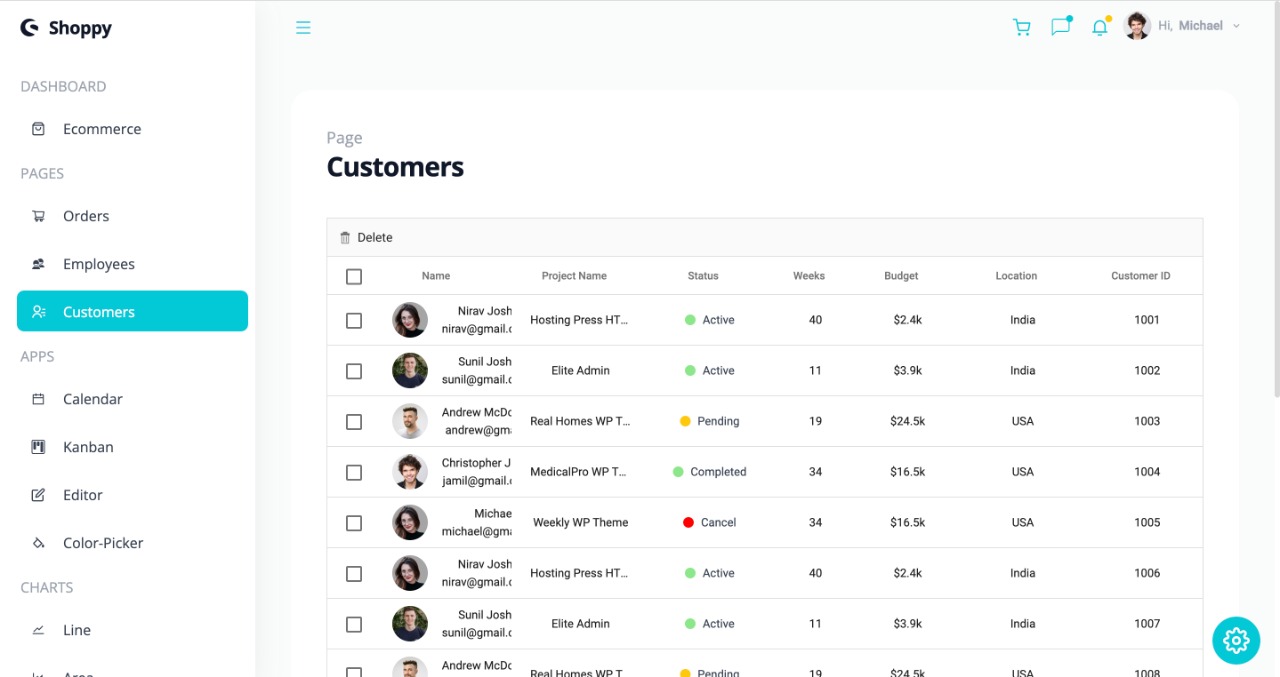Toggle the hamburger sidebar menu
The image size is (1280, 677).
point(303,28)
